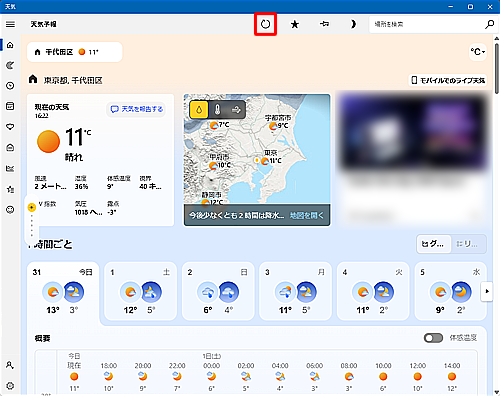Open Hourly forecast clock sidebar icon
The width and height of the screenshot is (500, 396).
point(10,86)
